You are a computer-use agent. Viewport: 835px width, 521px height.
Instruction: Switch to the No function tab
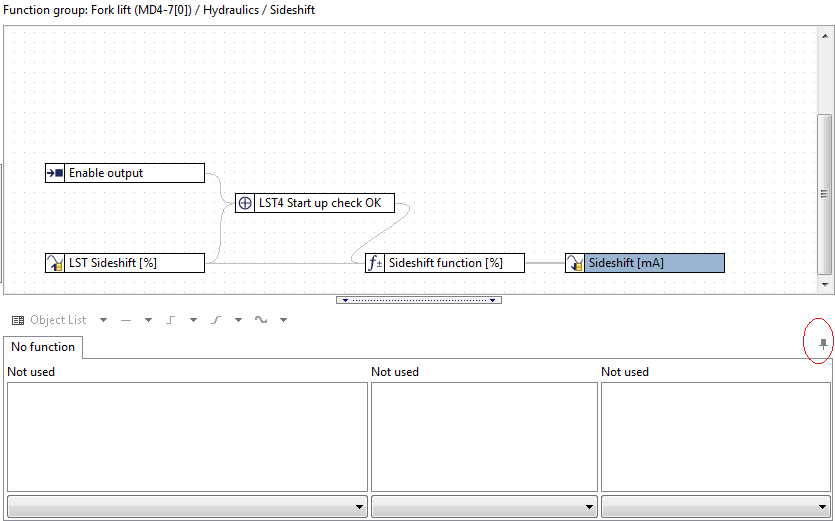(x=43, y=347)
